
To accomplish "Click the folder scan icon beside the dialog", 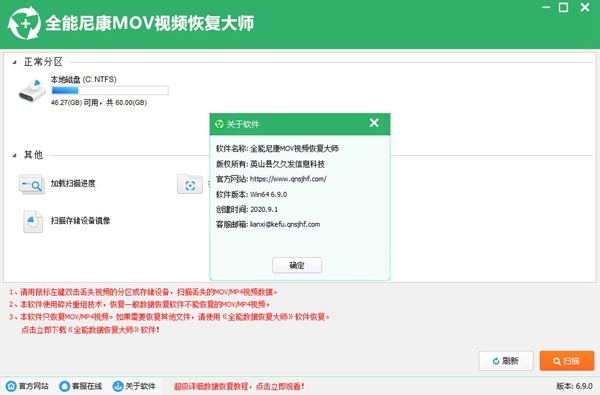I will (x=190, y=184).
